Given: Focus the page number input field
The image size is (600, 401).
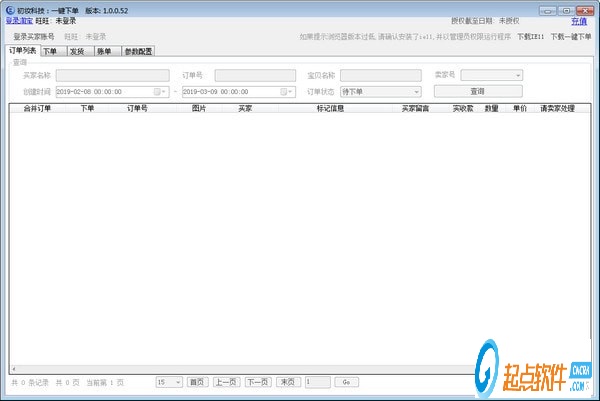Looking at the screenshot, I should (318, 382).
